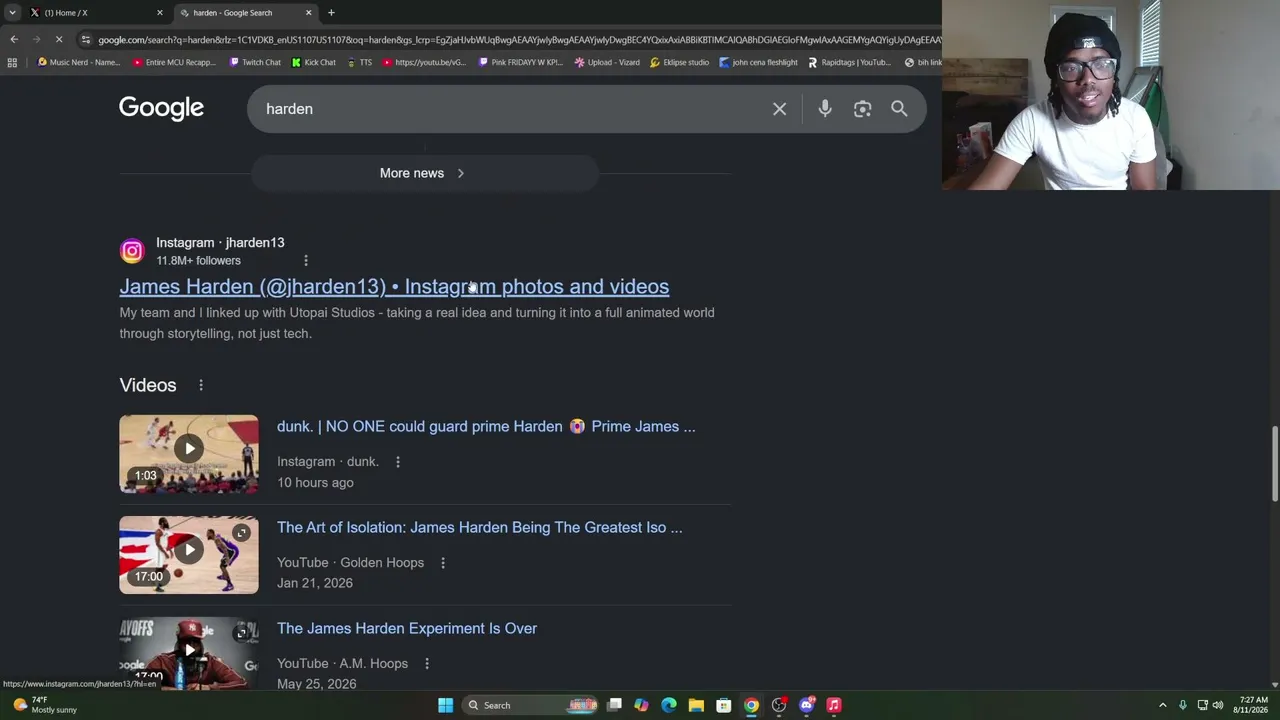Open Discord from the taskbar
1280x720 pixels.
click(x=807, y=705)
